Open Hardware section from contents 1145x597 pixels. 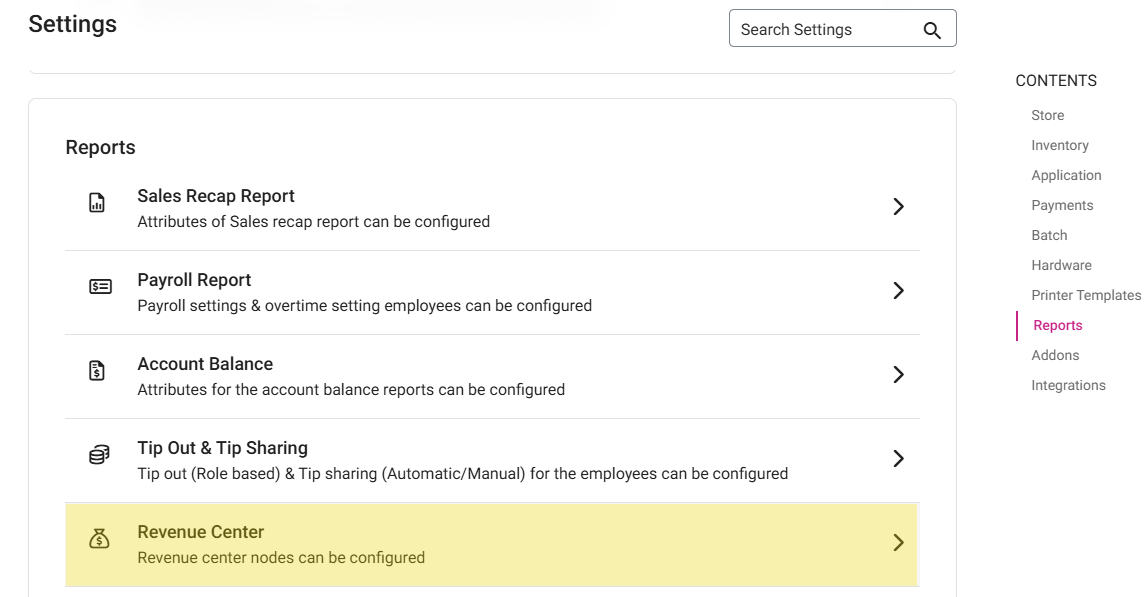[1061, 265]
